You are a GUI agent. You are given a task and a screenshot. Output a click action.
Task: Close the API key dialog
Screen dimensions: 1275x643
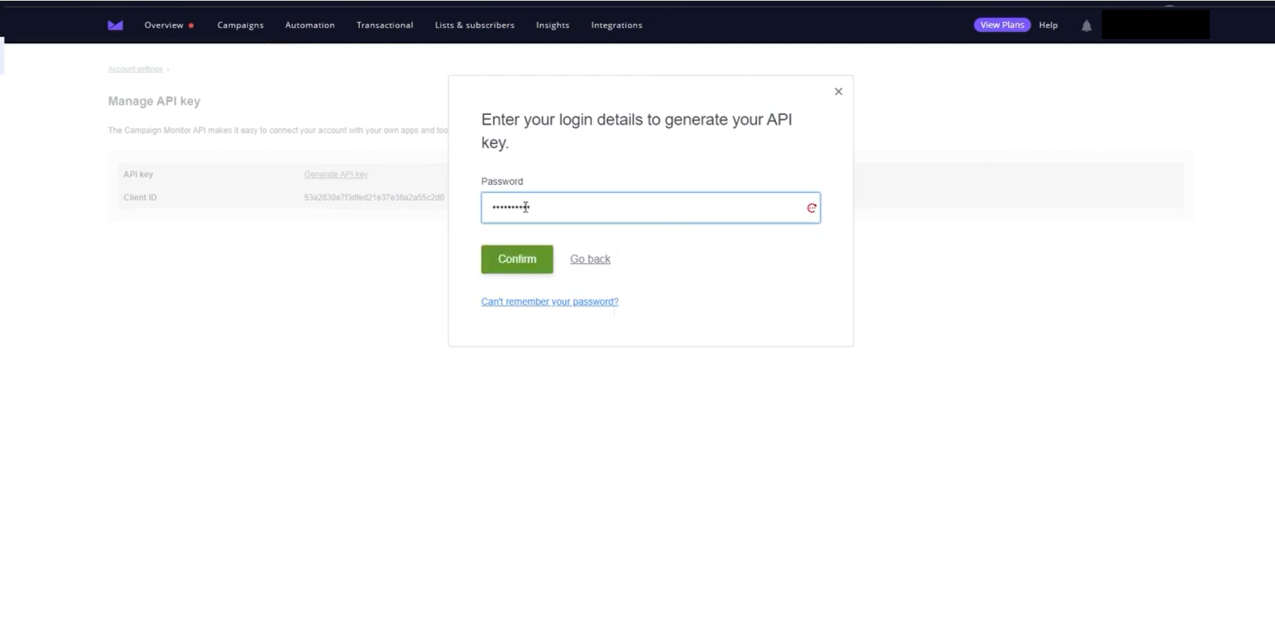pos(838,91)
